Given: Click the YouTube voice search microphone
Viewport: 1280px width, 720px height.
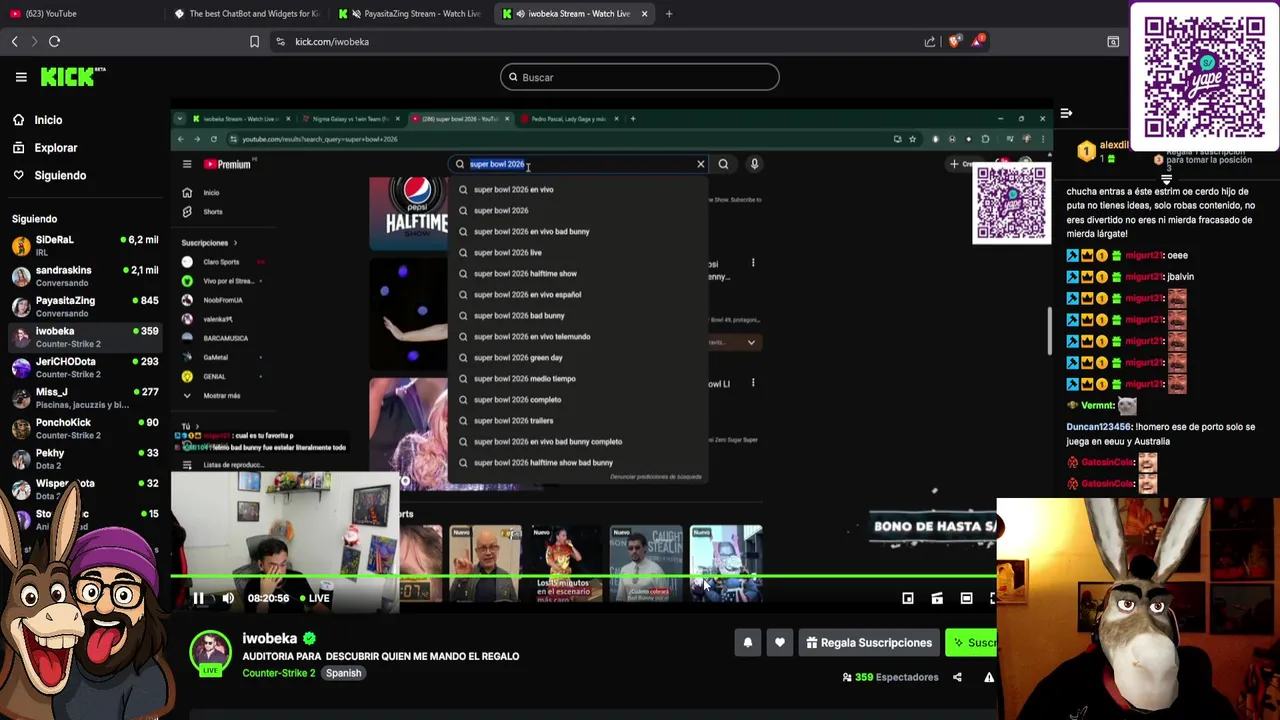Looking at the screenshot, I should click(x=754, y=164).
